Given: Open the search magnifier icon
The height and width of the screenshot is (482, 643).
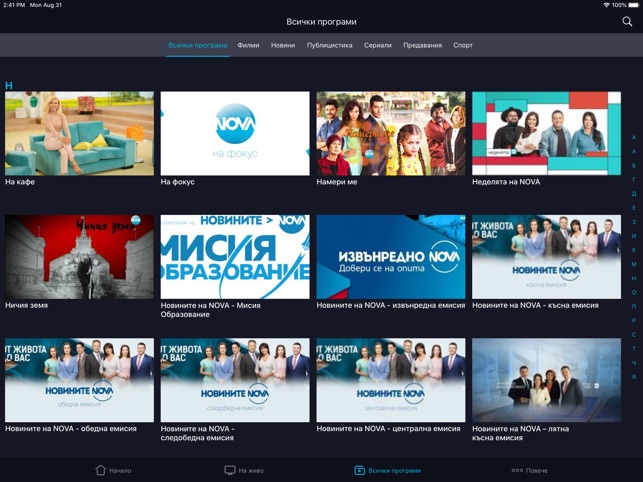Looking at the screenshot, I should (x=627, y=22).
